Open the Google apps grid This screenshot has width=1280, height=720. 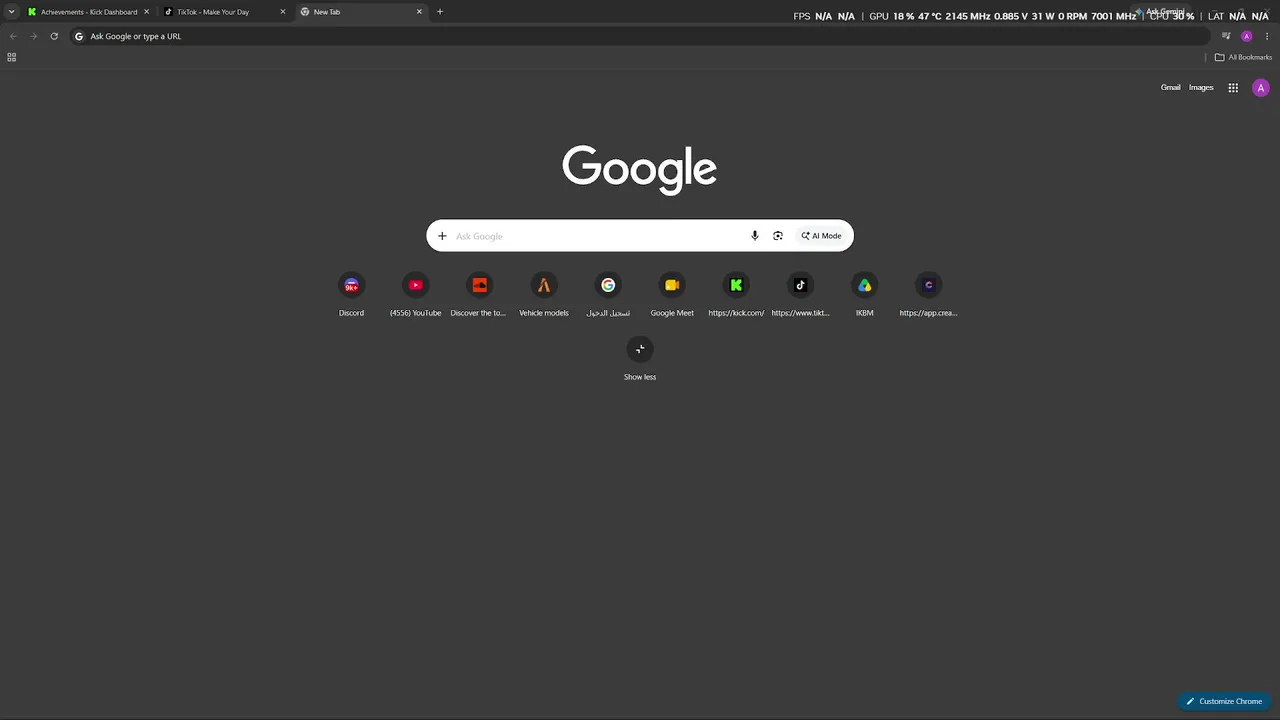point(1233,88)
